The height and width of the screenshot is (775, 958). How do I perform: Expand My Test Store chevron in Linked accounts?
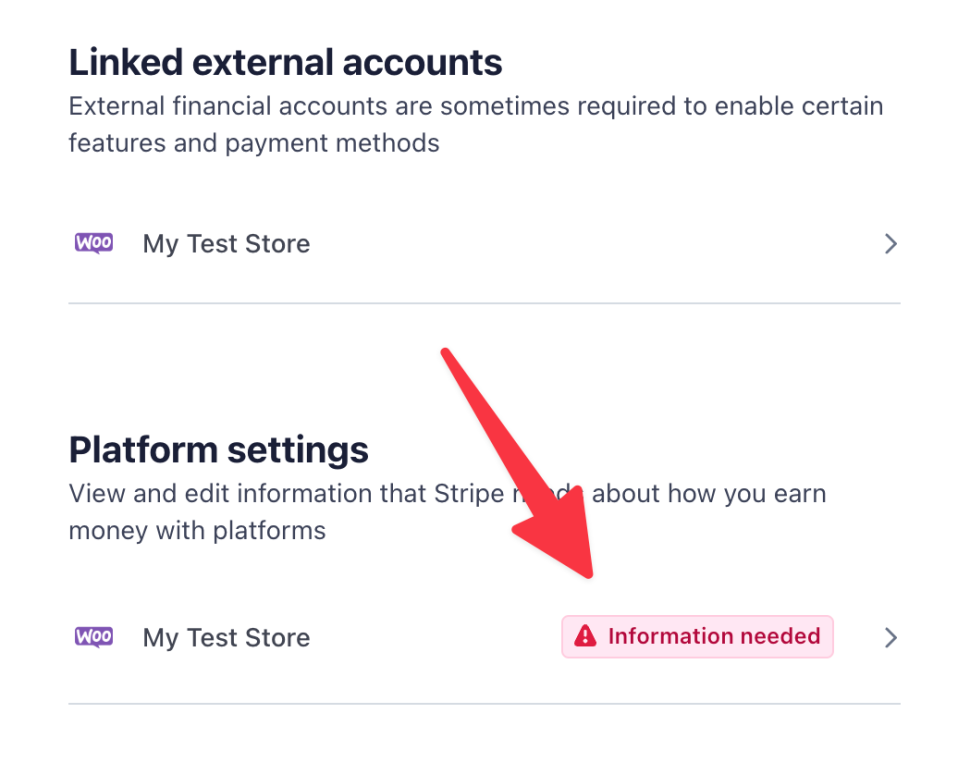(x=890, y=244)
